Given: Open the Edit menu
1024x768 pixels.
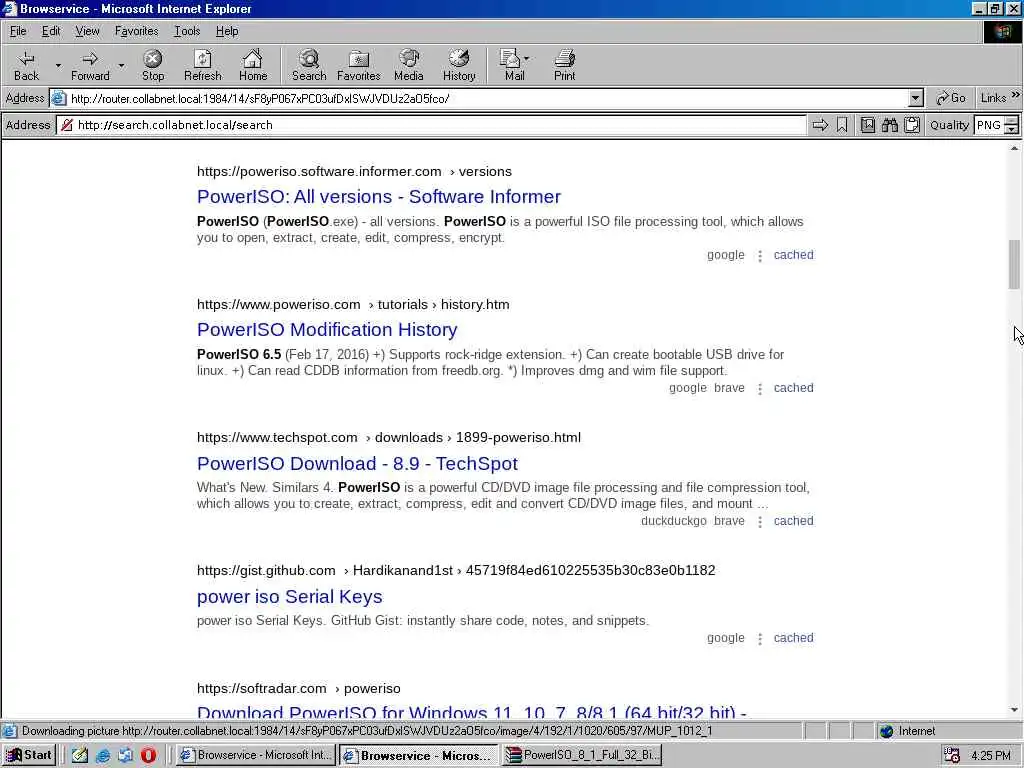Looking at the screenshot, I should tap(51, 31).
